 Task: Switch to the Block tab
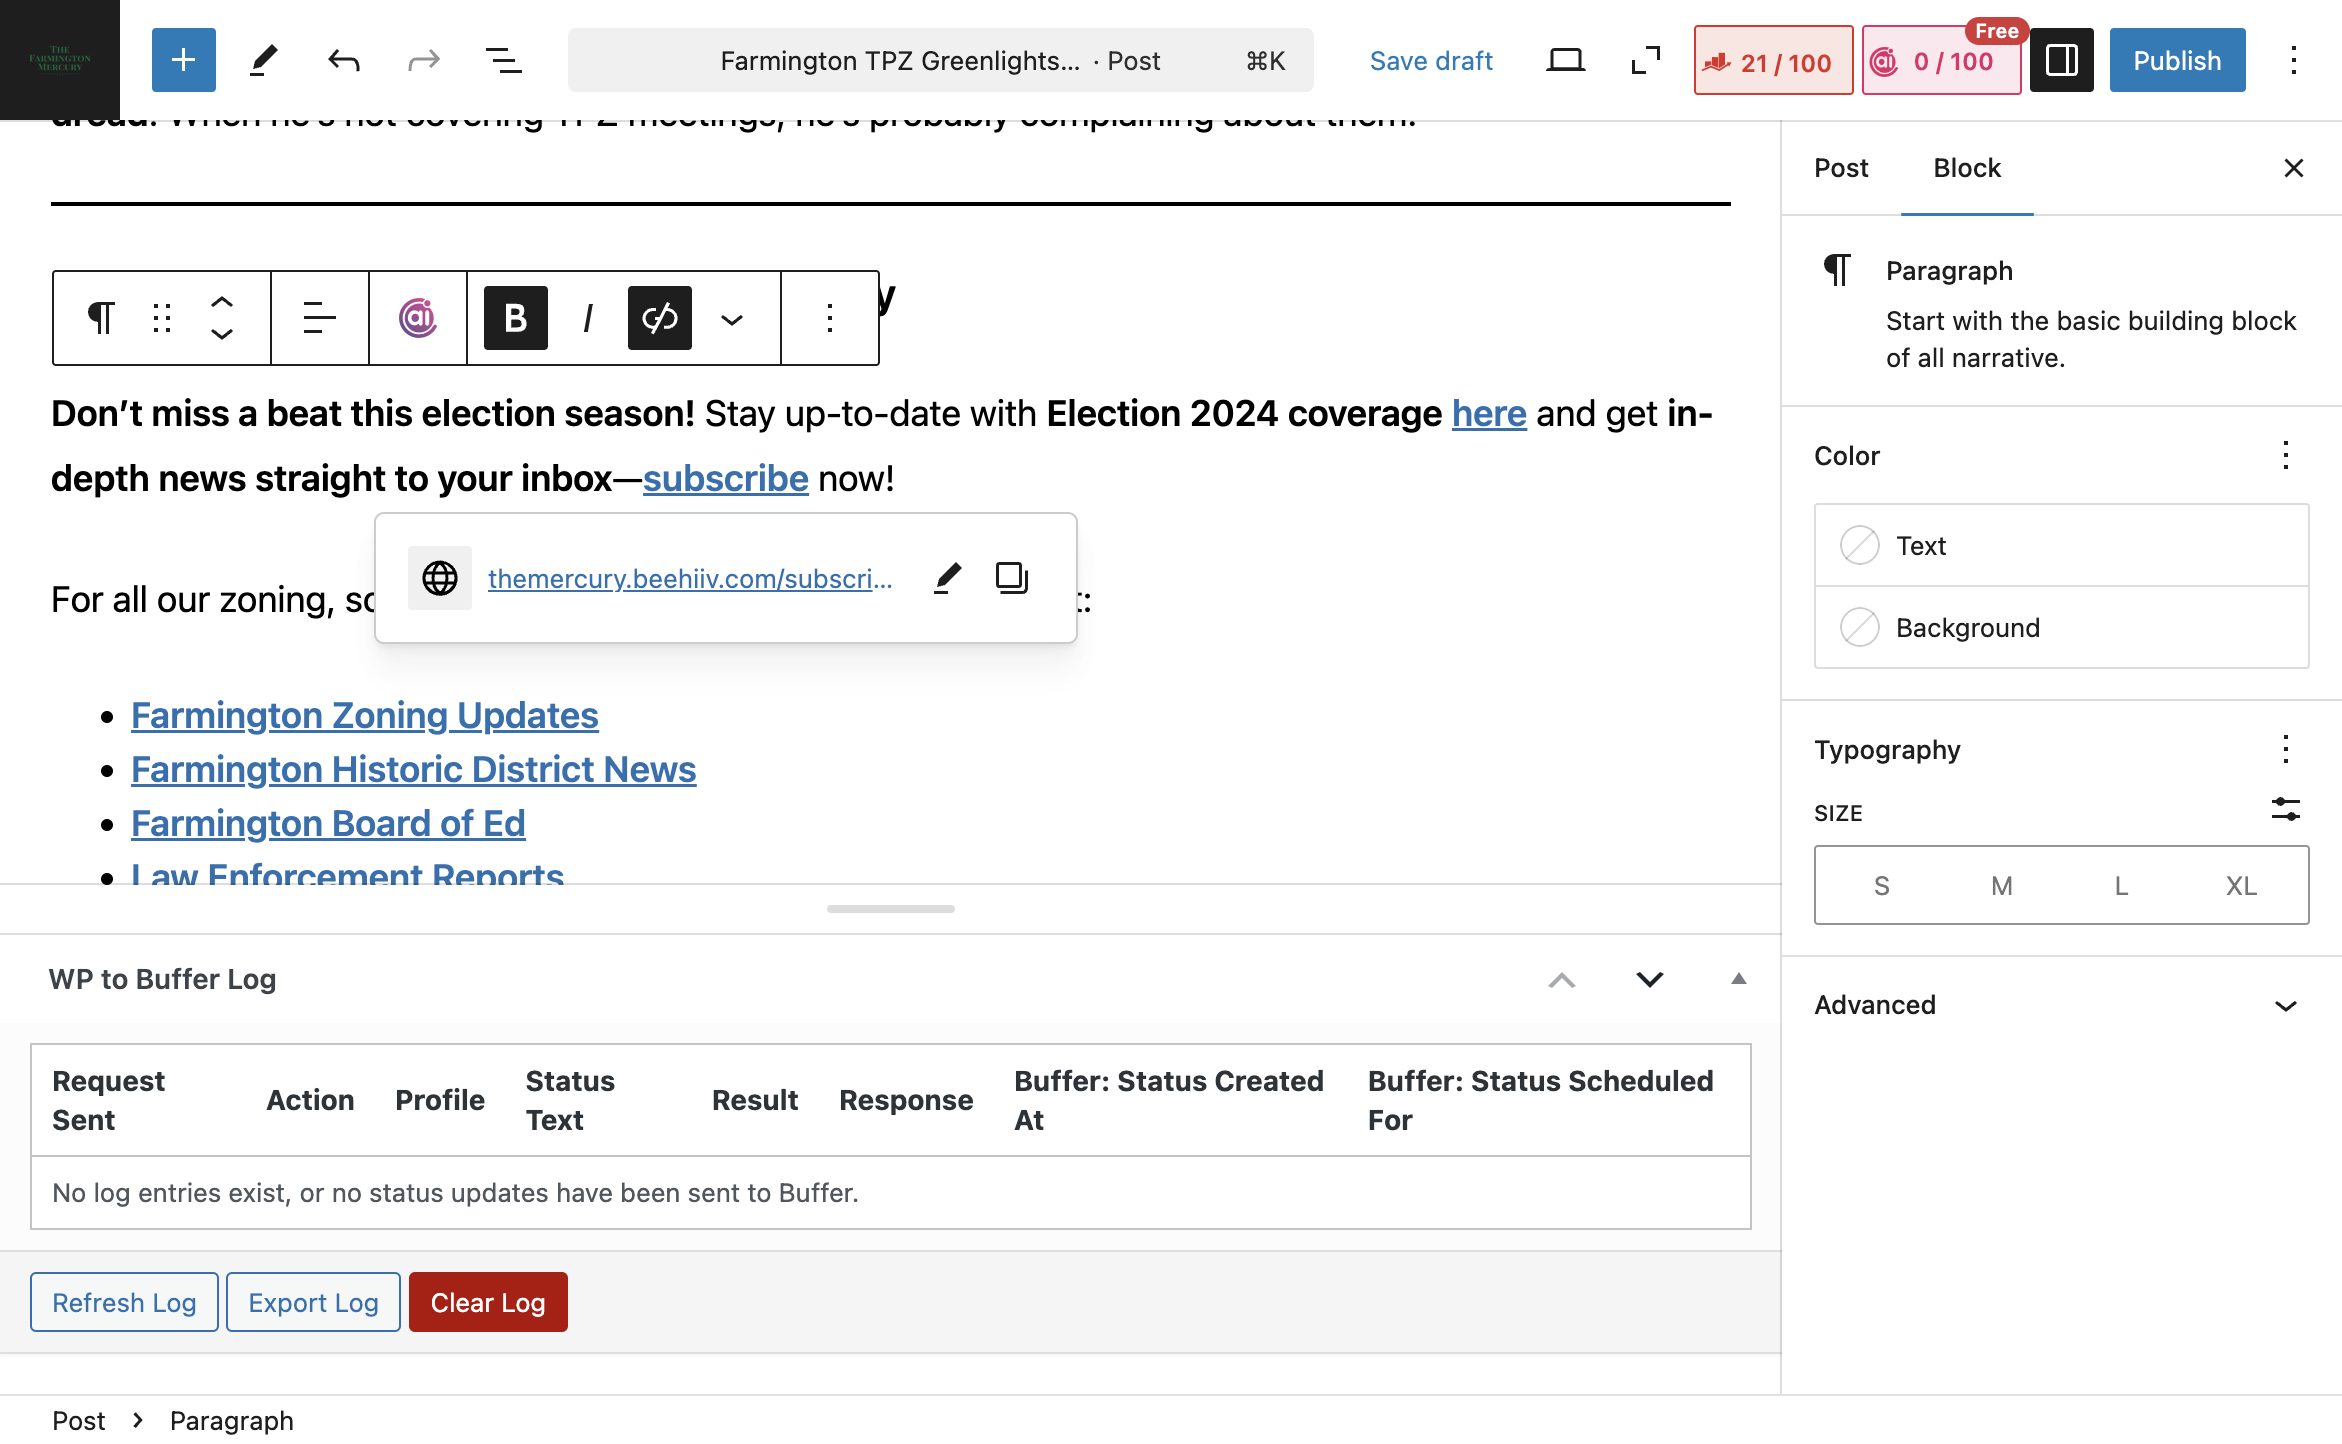1966,168
